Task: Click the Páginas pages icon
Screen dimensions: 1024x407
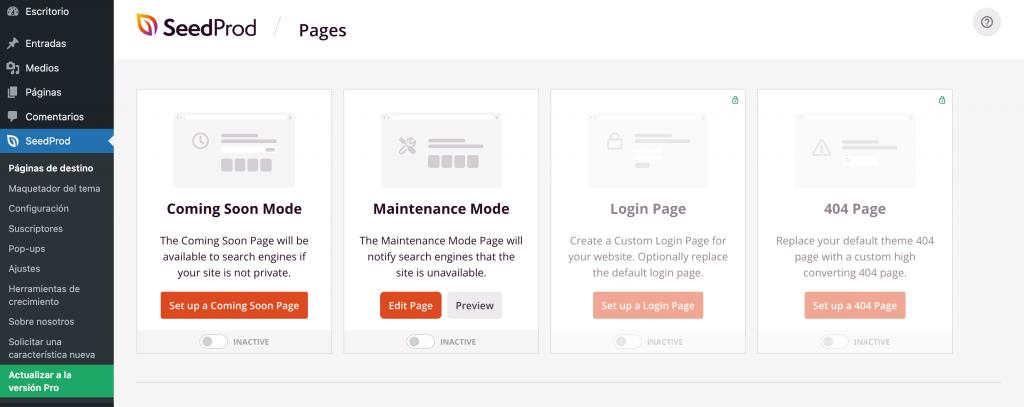Action: 12,92
